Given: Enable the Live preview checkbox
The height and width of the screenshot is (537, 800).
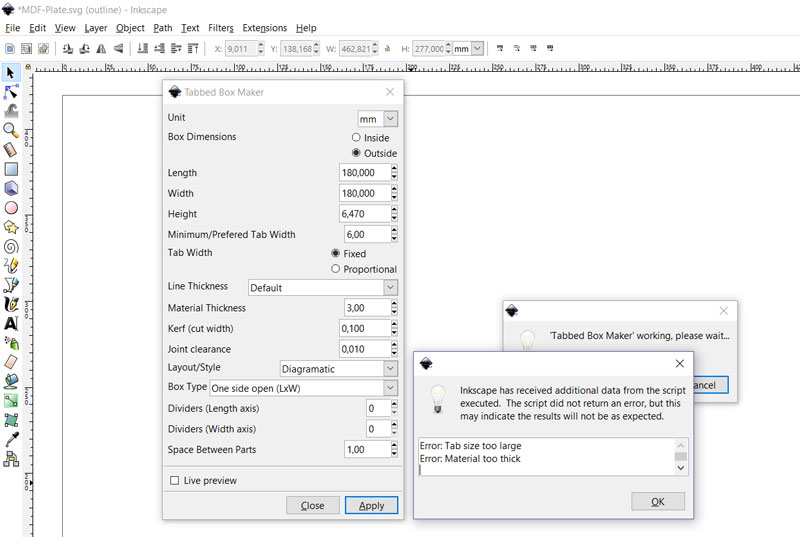Looking at the screenshot, I should tap(174, 480).
